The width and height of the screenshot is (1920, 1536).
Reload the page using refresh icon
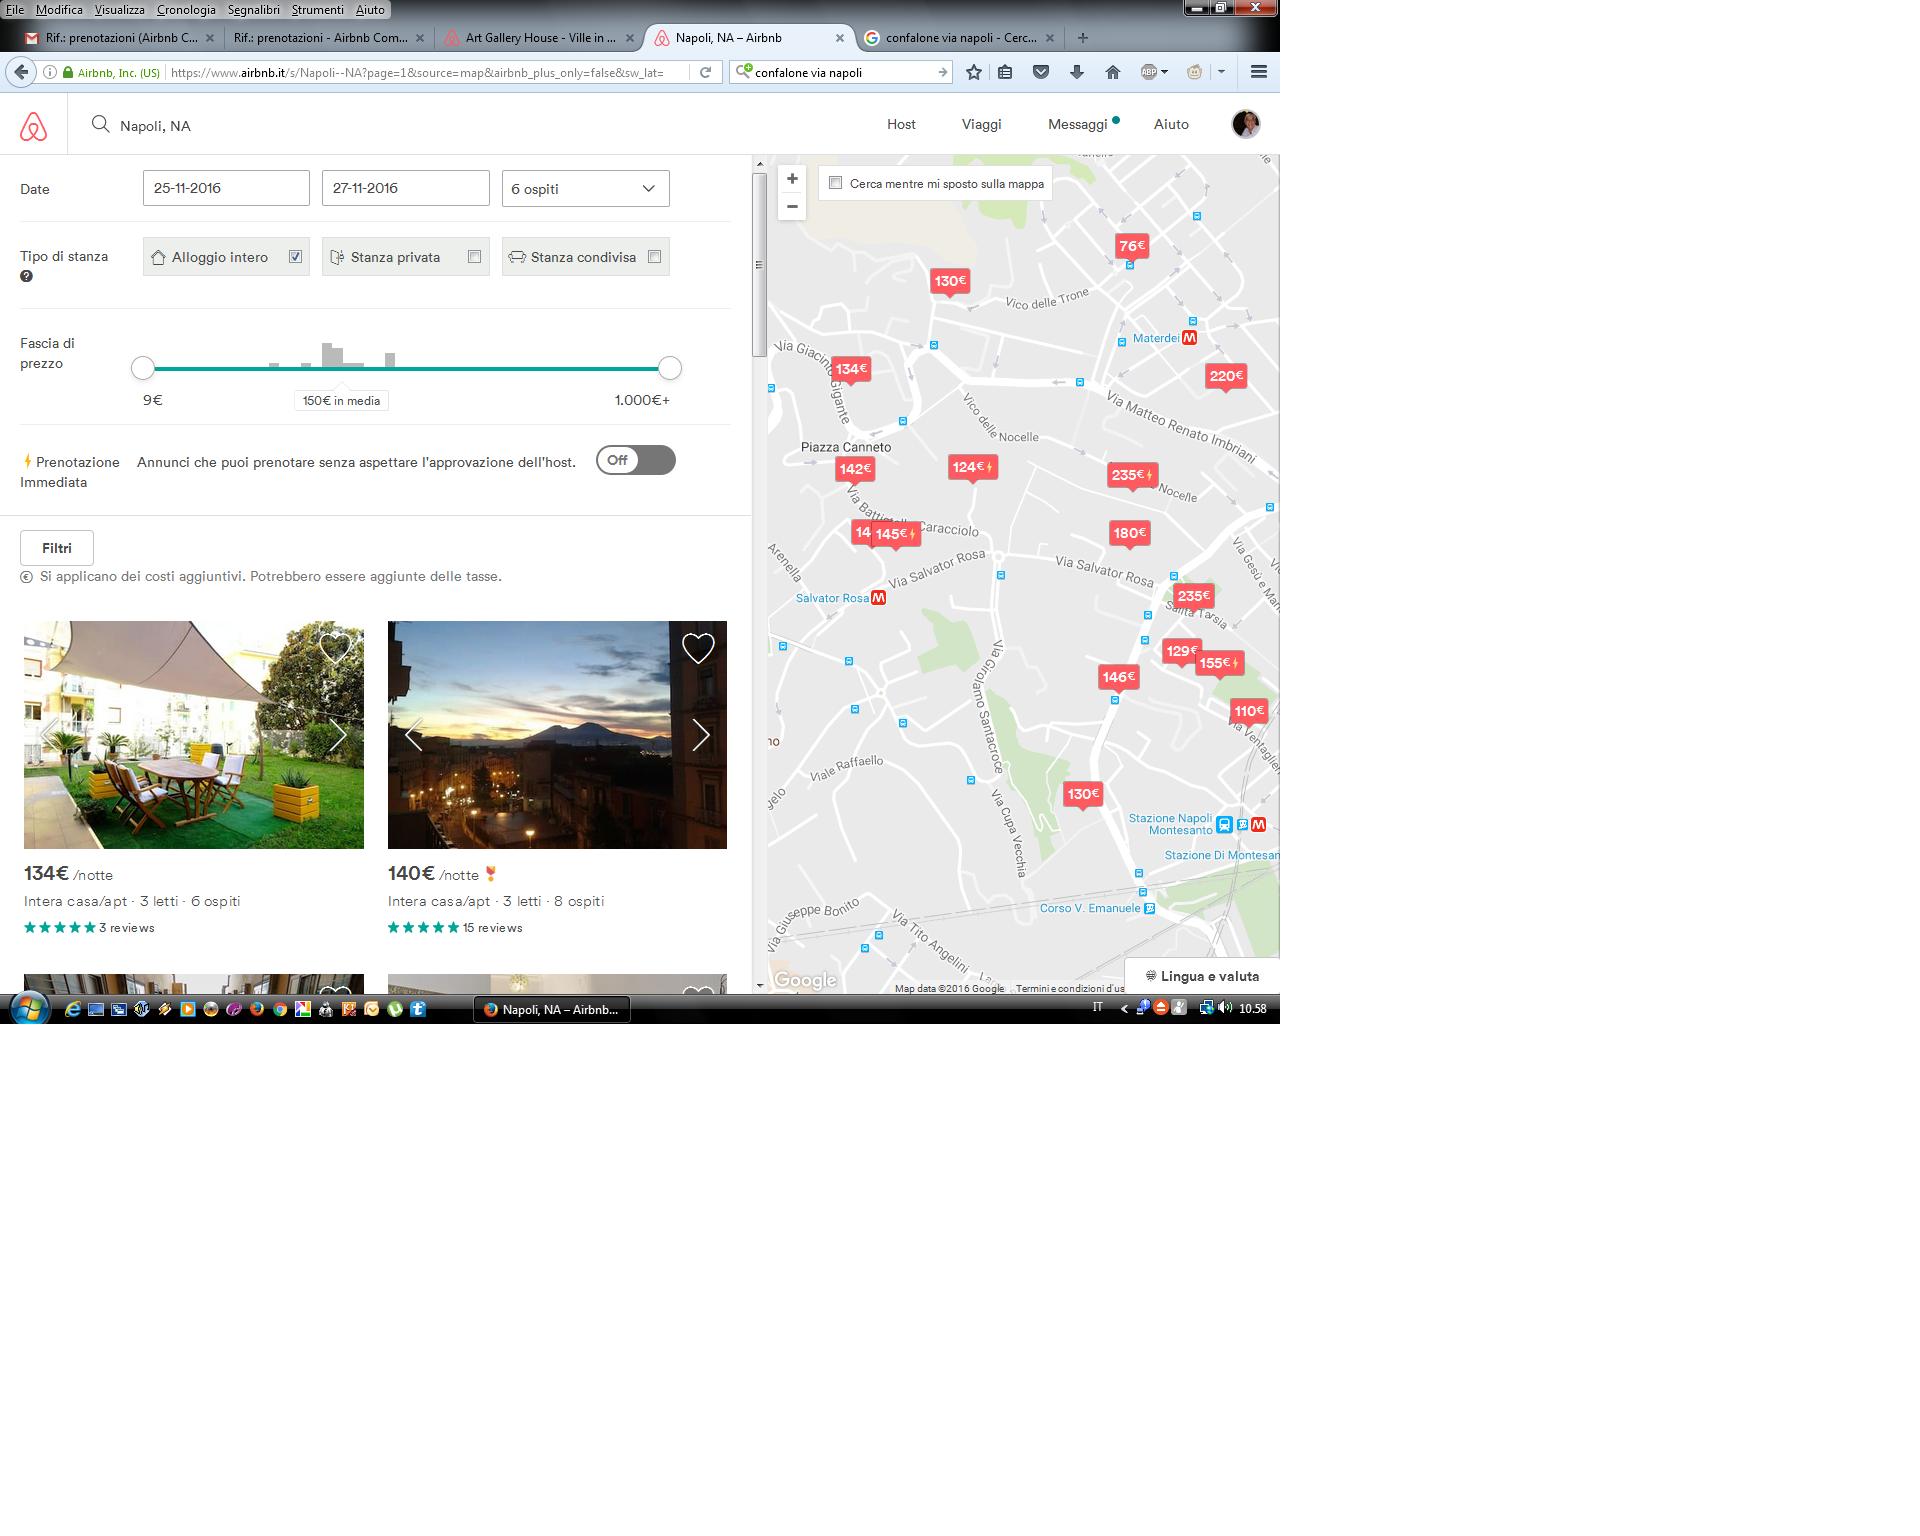(705, 72)
